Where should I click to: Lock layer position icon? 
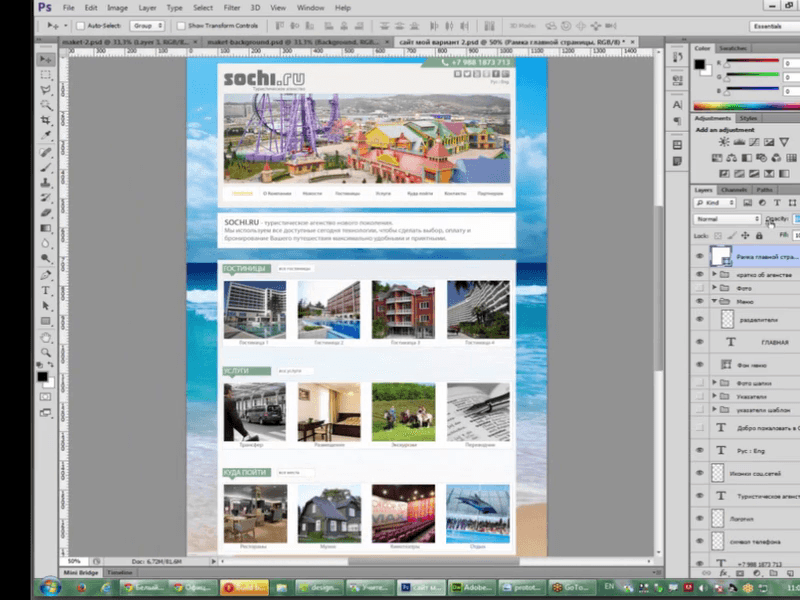pyautogui.click(x=745, y=236)
